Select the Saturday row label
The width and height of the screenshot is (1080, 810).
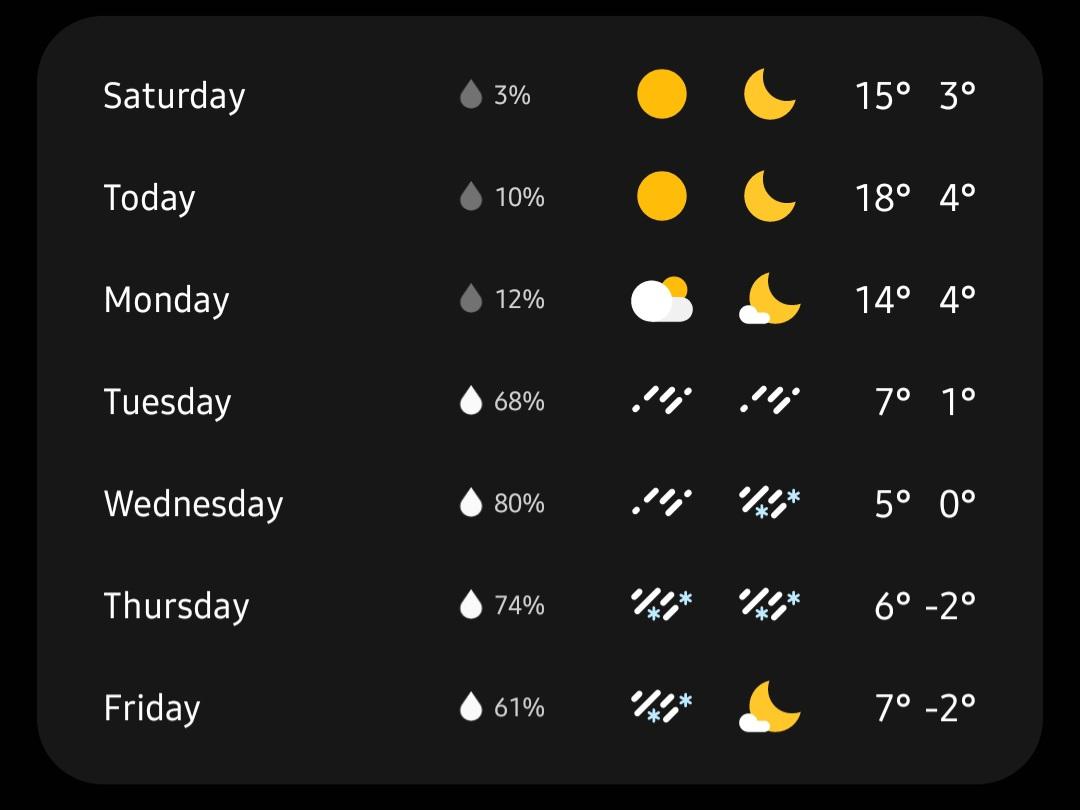(174, 95)
